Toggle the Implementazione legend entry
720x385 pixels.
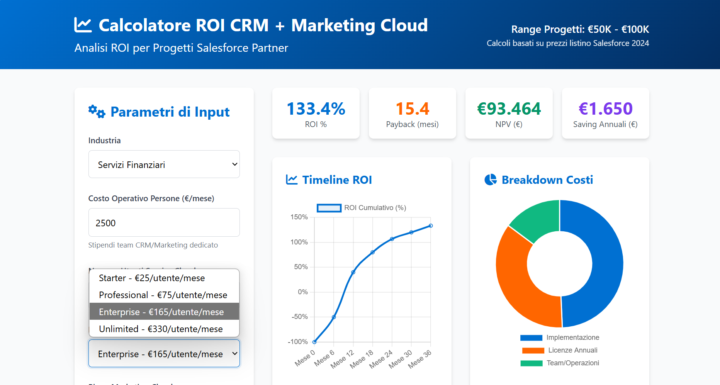[x=559, y=338]
